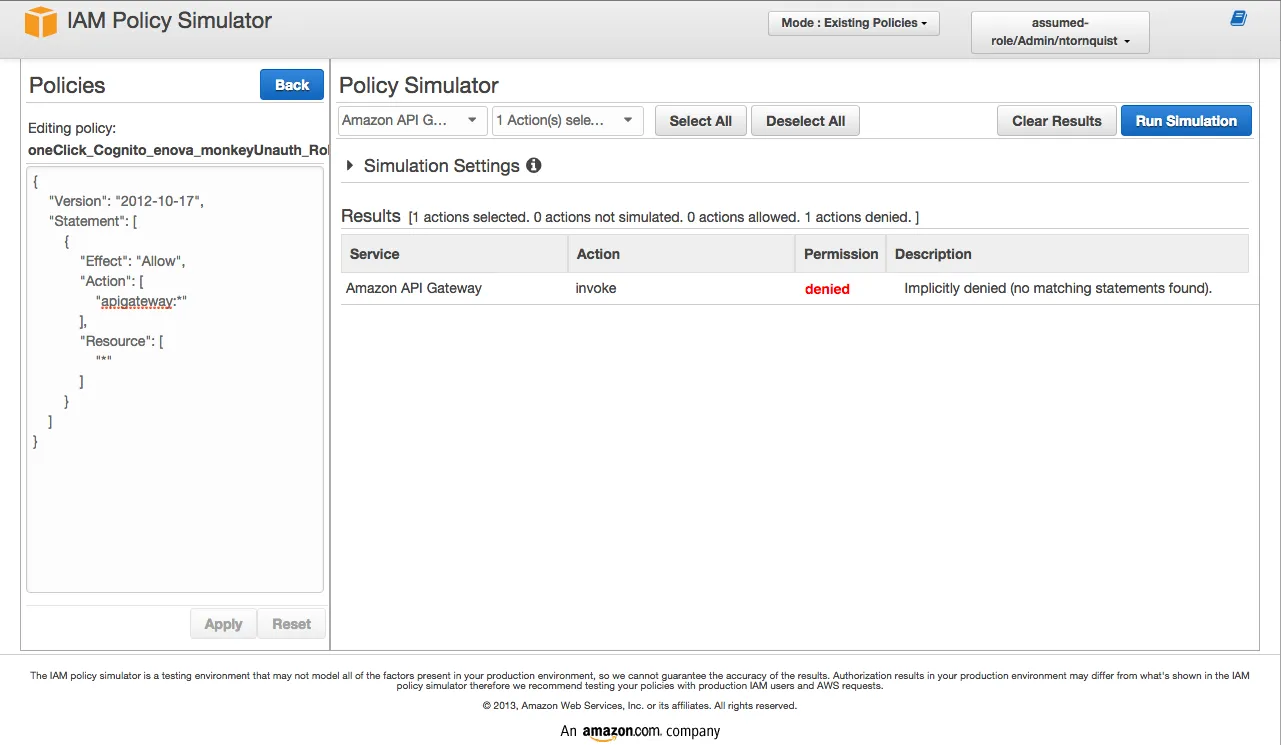1281x745 pixels.
Task: Click the "apigateway:*" action line in the editor
Action: pos(142,301)
